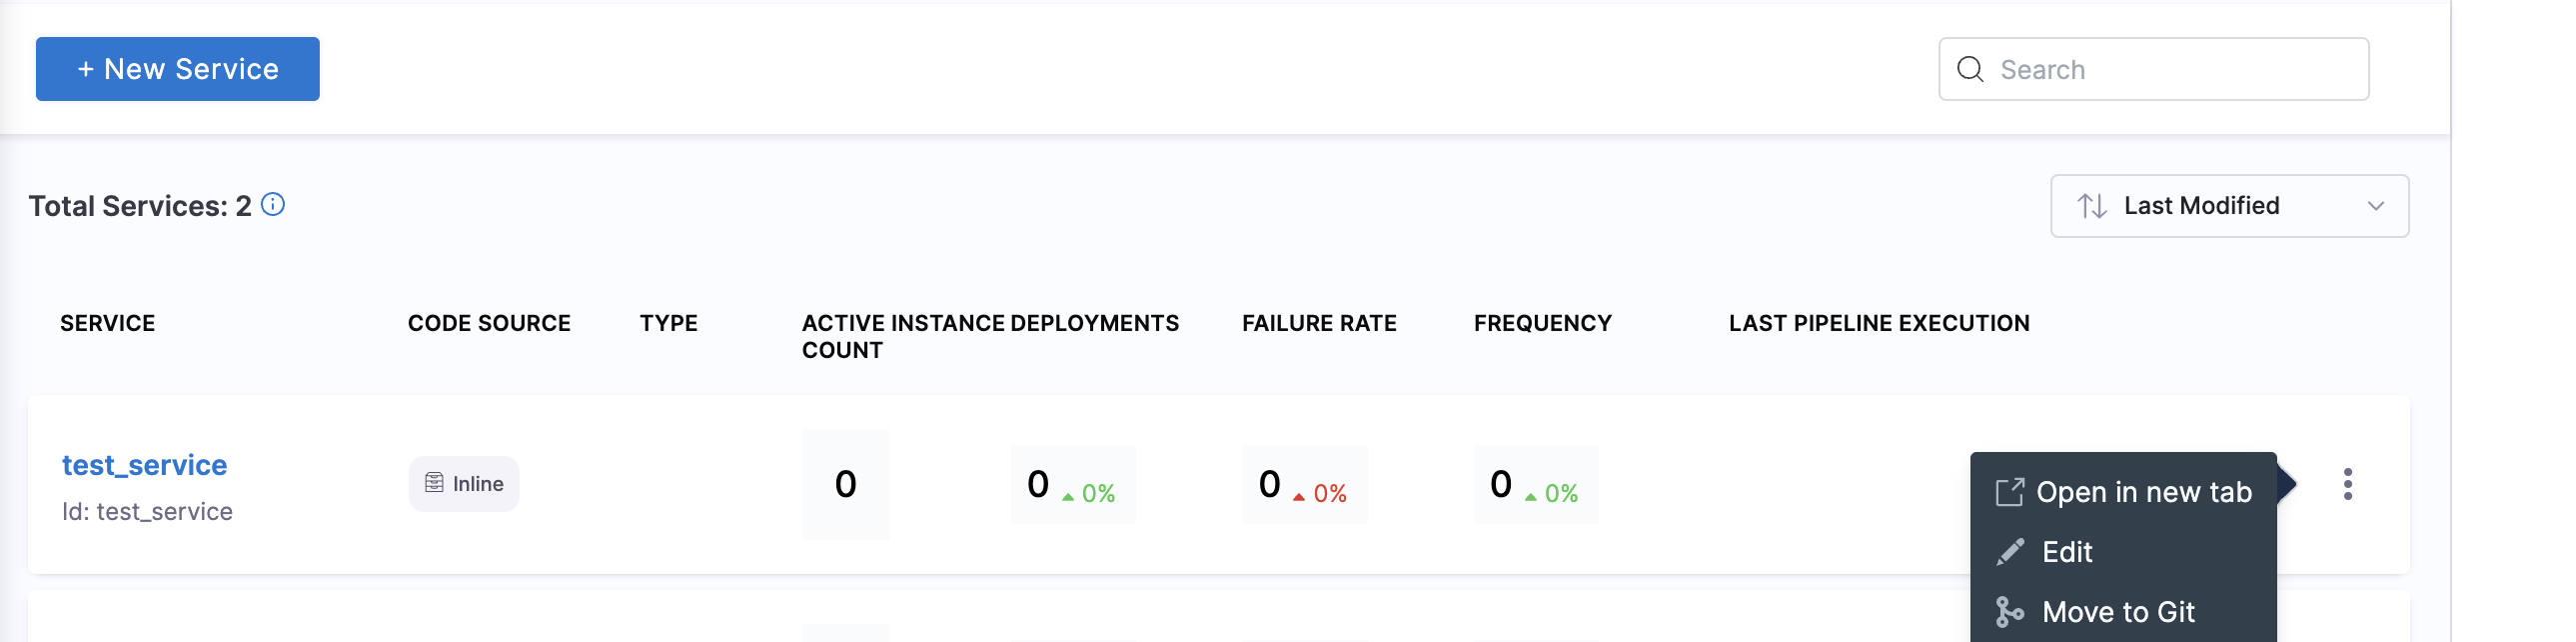2576x642 pixels.
Task: Click the Failure Rate column header
Action: pyautogui.click(x=1319, y=323)
